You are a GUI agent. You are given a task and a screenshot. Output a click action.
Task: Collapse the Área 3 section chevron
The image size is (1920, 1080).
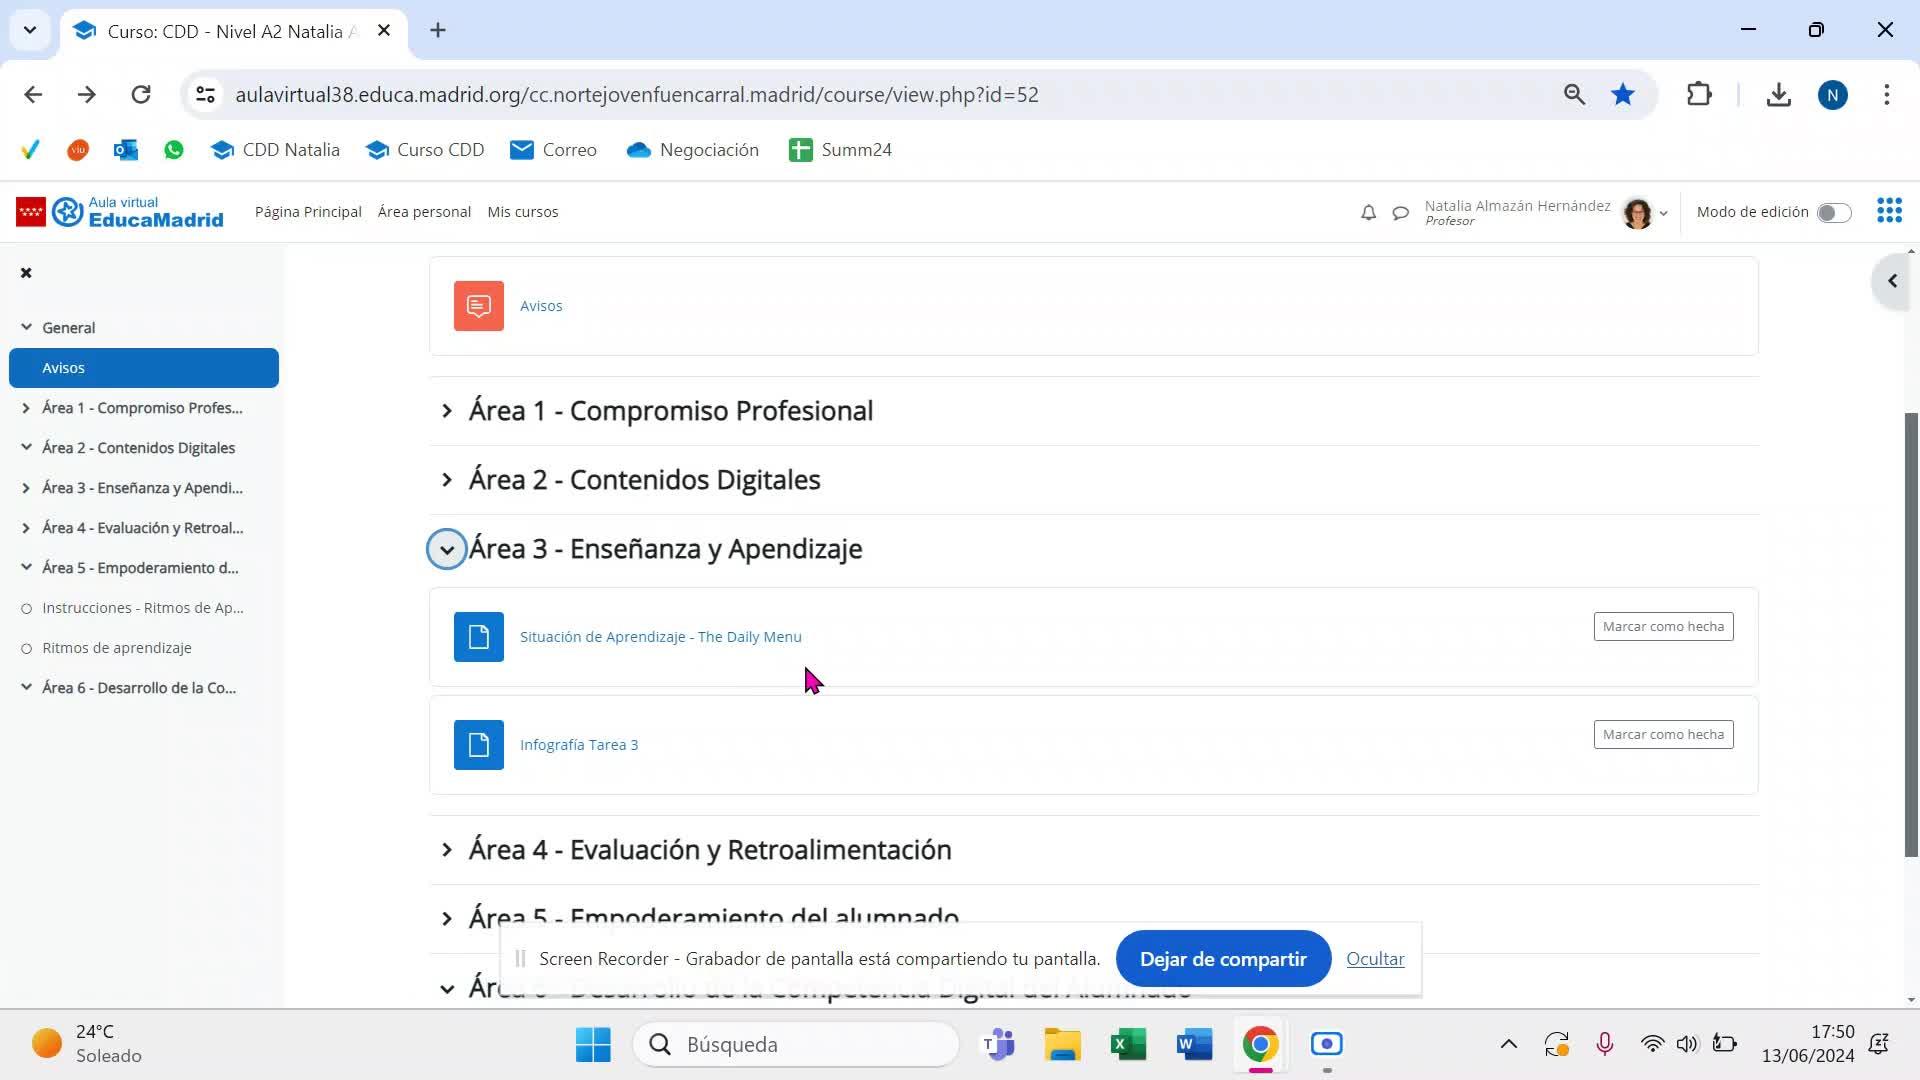pos(446,550)
